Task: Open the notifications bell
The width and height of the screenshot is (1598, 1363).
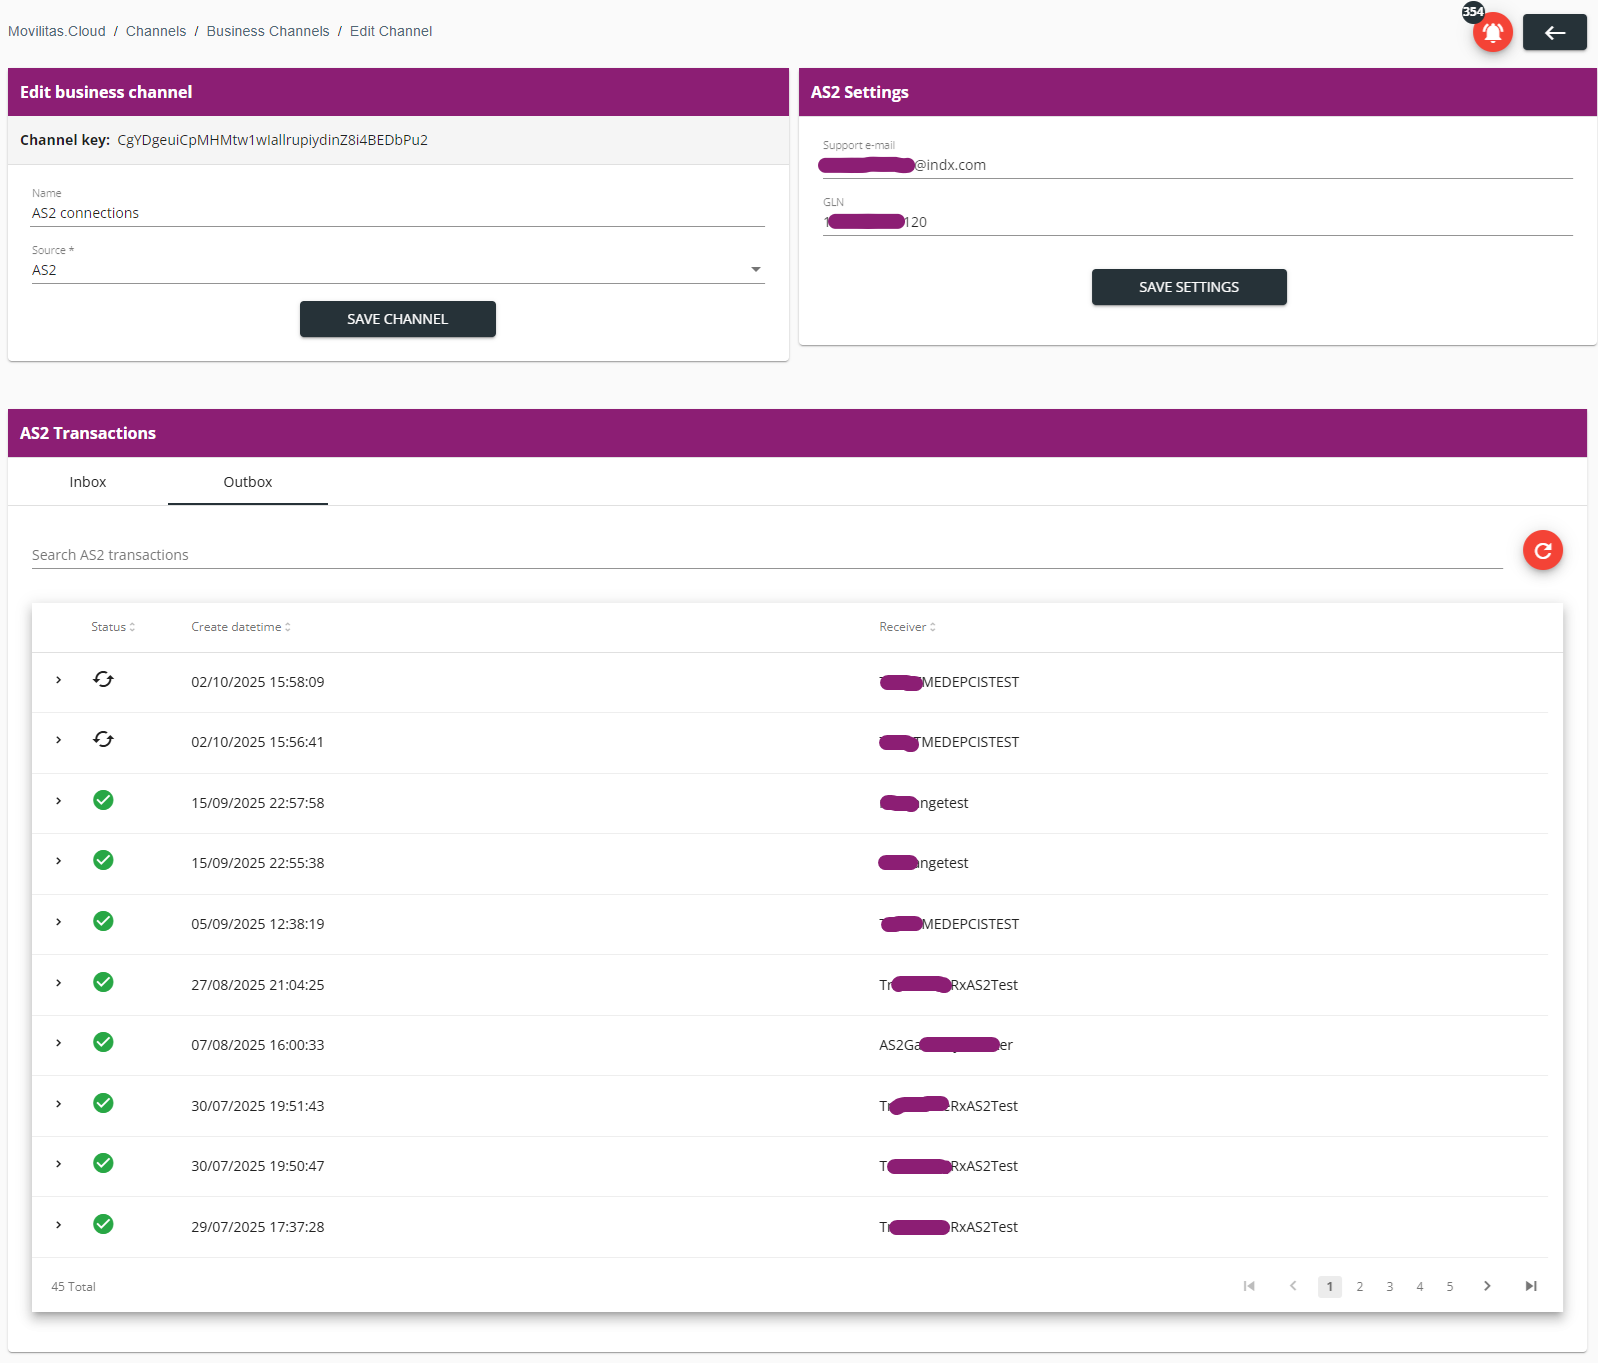Action: pos(1492,32)
